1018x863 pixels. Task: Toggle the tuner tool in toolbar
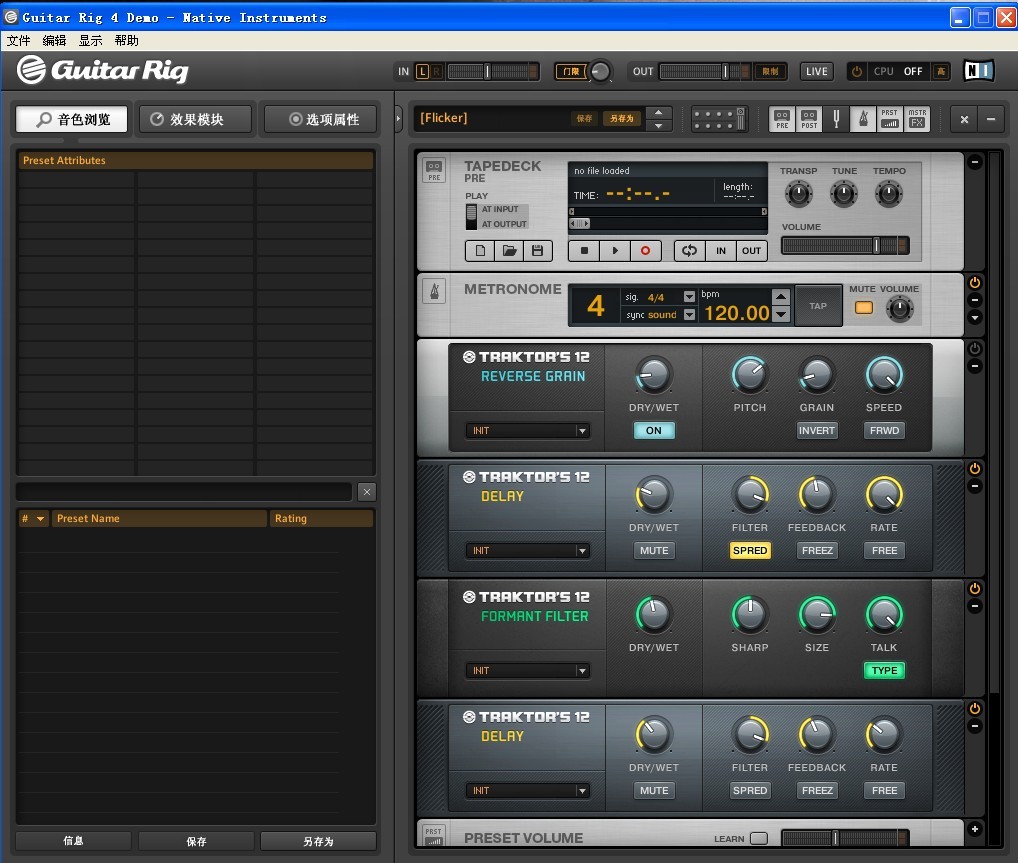point(836,119)
